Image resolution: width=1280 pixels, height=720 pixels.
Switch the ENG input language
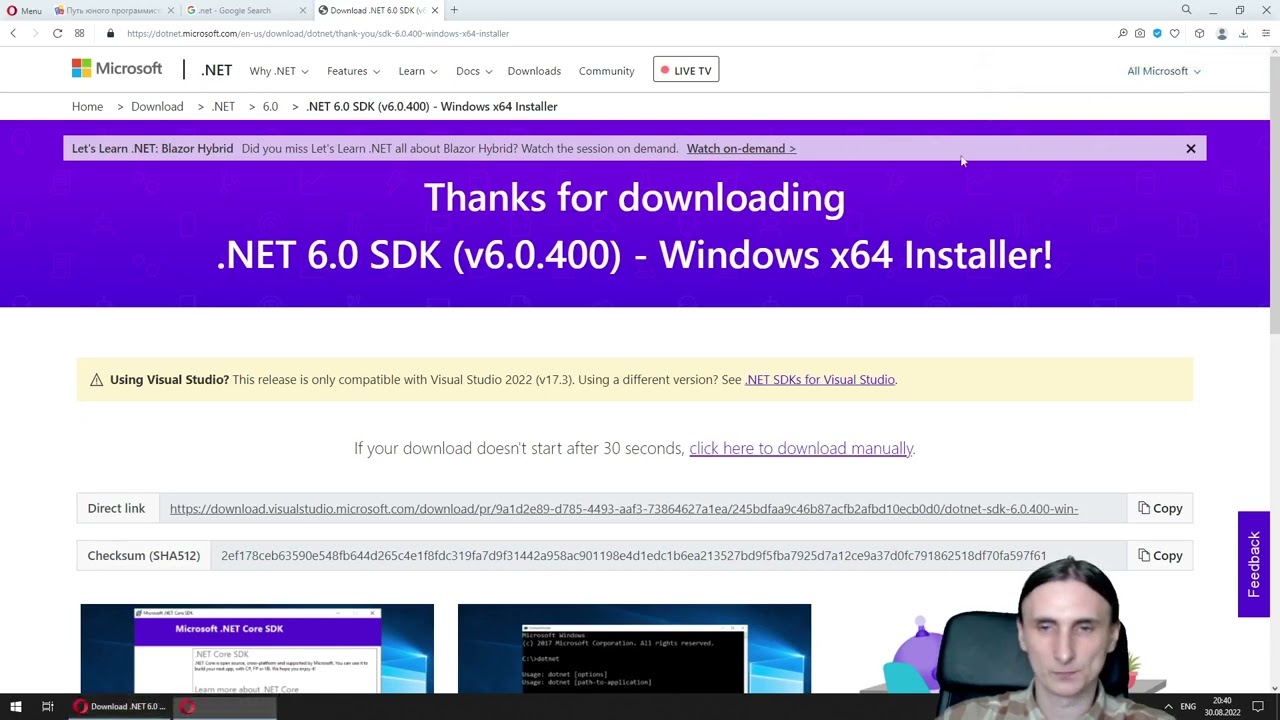1188,707
